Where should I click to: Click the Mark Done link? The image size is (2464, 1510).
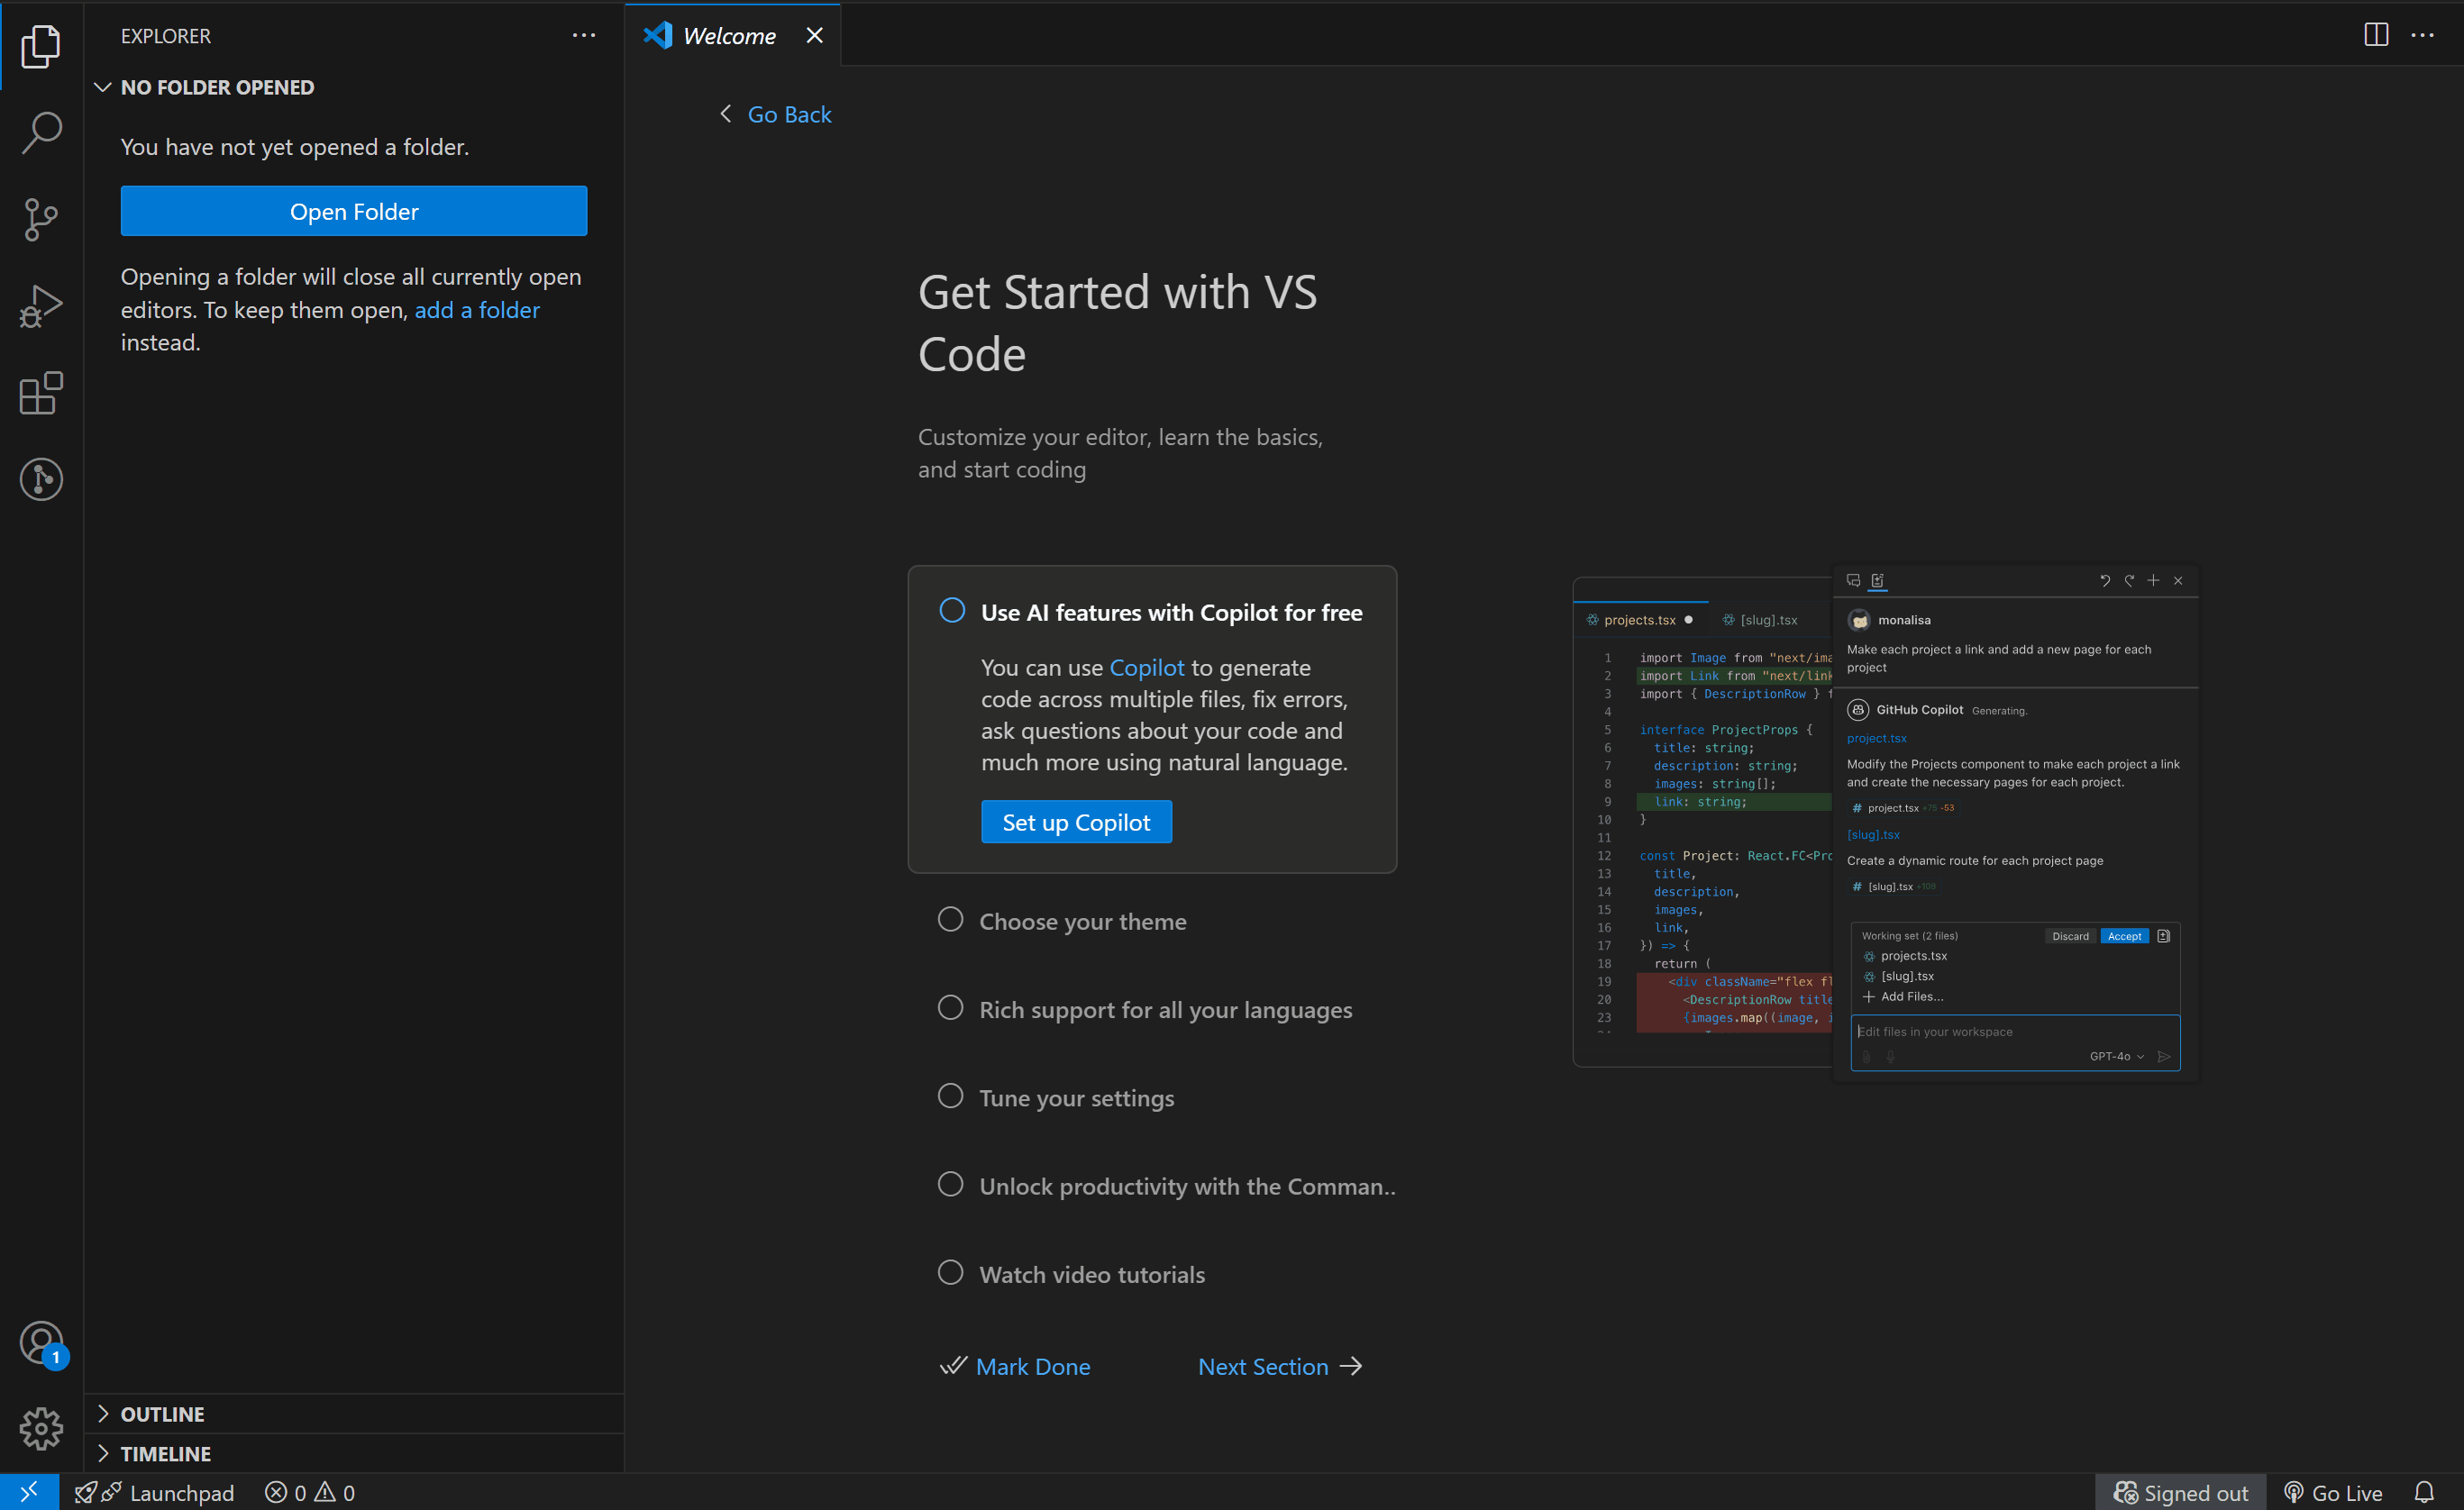[x=1032, y=1366]
